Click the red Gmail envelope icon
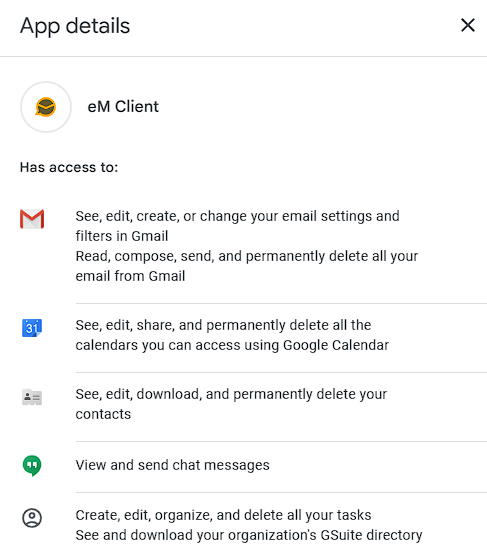 point(32,219)
